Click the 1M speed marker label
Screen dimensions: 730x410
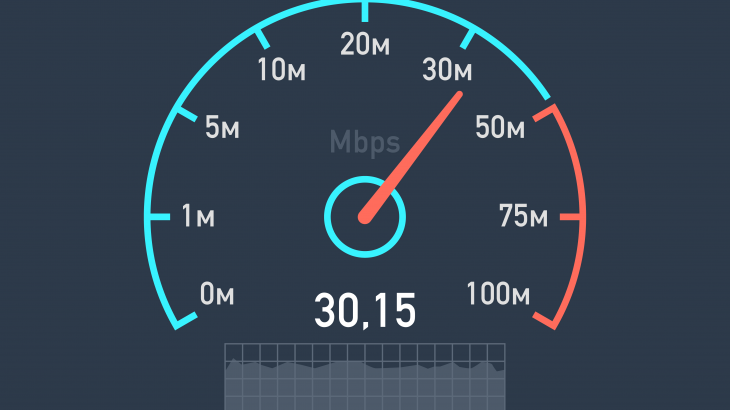[x=198, y=216]
